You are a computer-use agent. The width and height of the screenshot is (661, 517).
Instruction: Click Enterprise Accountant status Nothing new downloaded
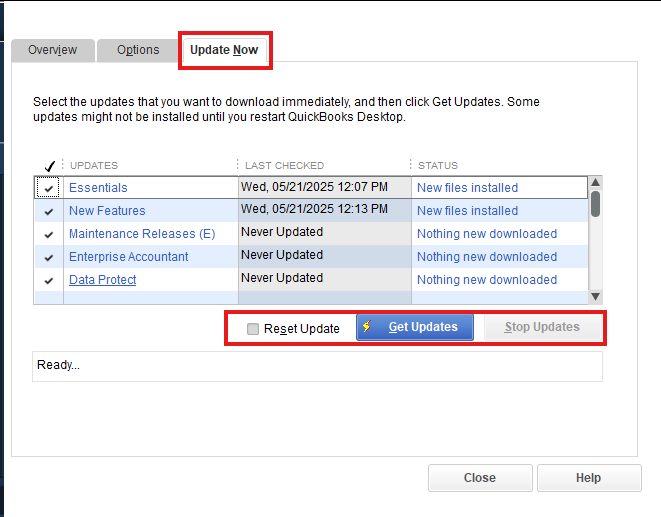tap(487, 256)
